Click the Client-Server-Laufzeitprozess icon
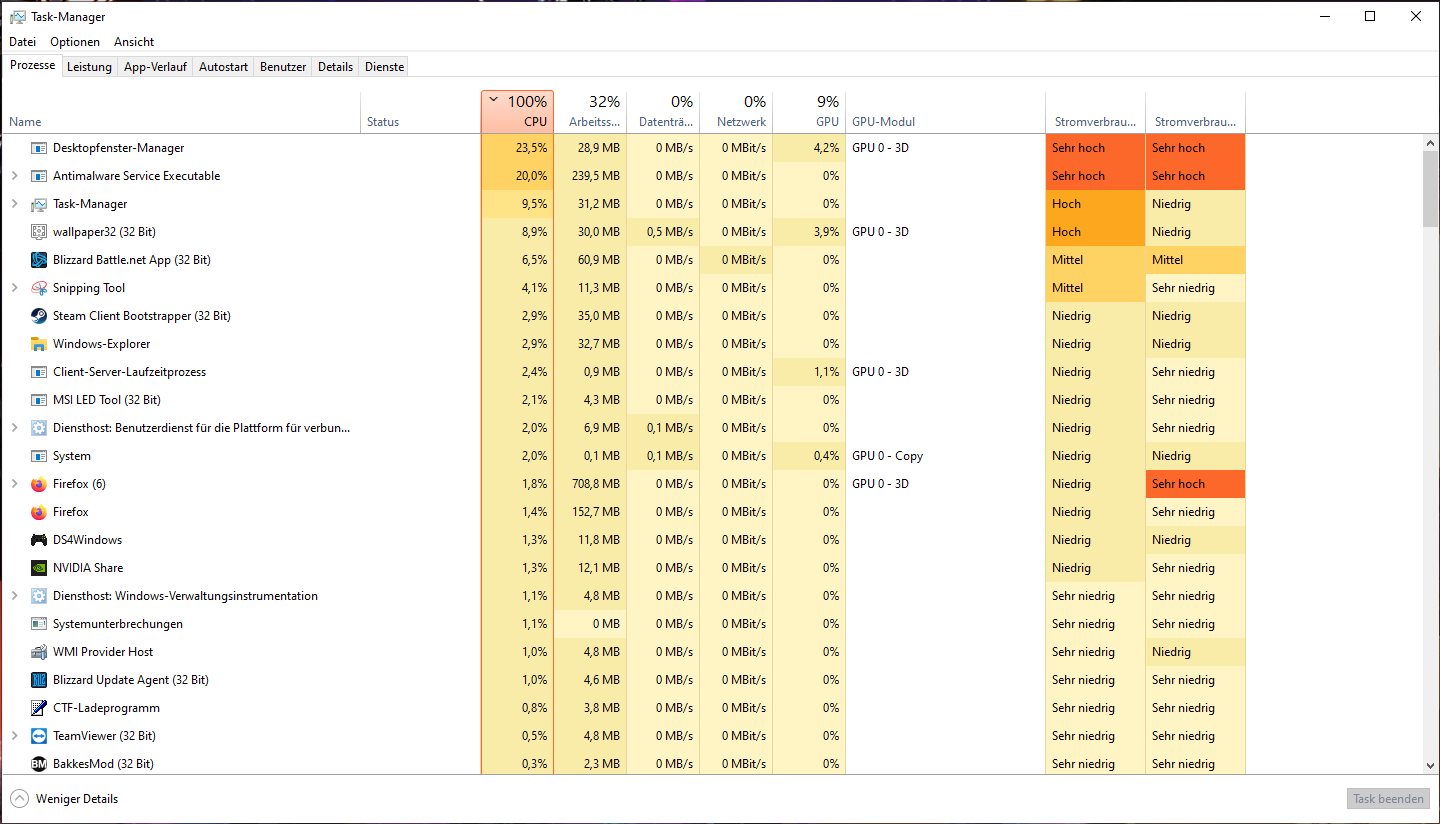 39,372
